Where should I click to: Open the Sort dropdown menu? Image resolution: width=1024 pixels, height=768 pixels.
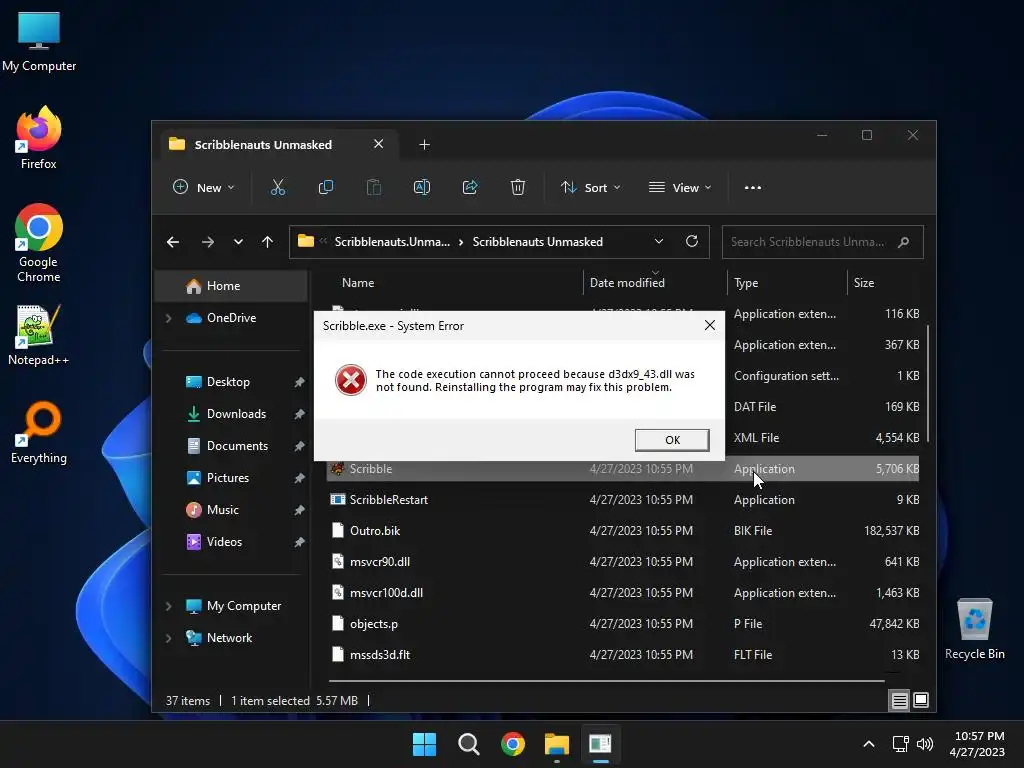tap(590, 187)
